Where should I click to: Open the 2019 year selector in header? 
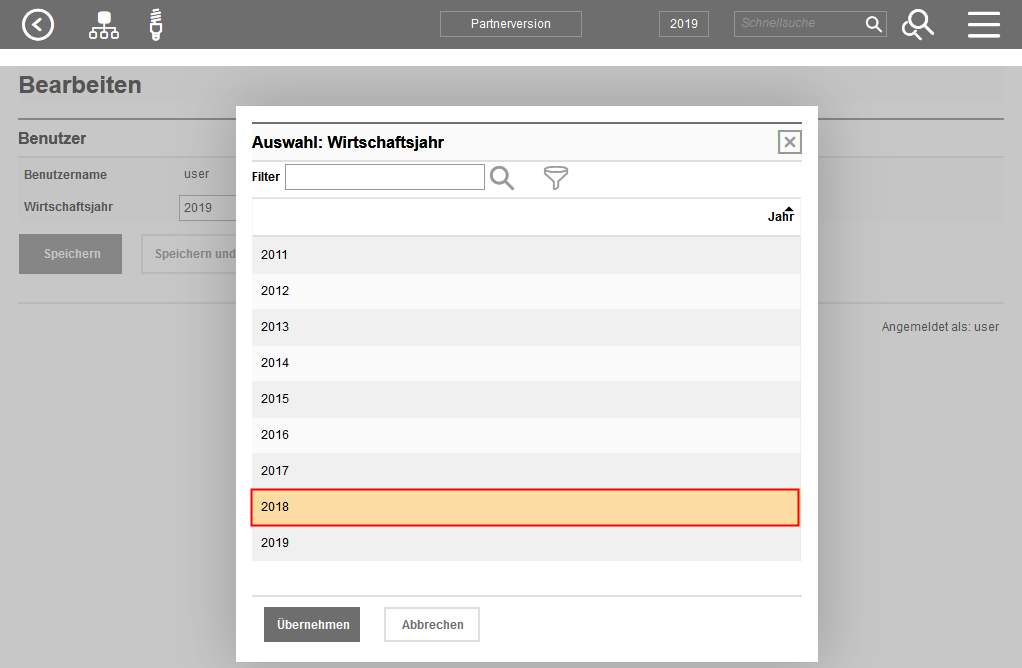[x=684, y=24]
